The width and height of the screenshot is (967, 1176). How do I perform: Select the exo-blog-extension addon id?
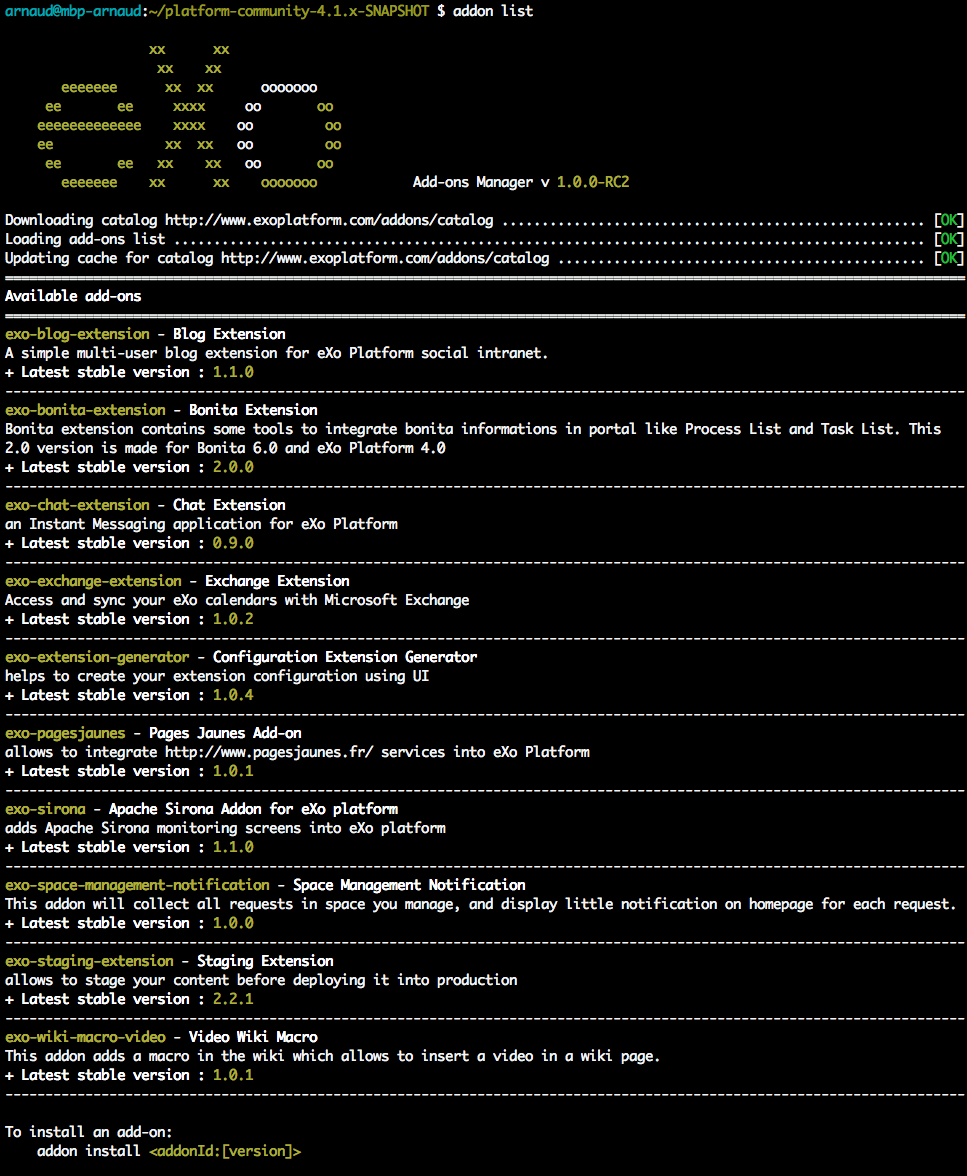pos(77,334)
